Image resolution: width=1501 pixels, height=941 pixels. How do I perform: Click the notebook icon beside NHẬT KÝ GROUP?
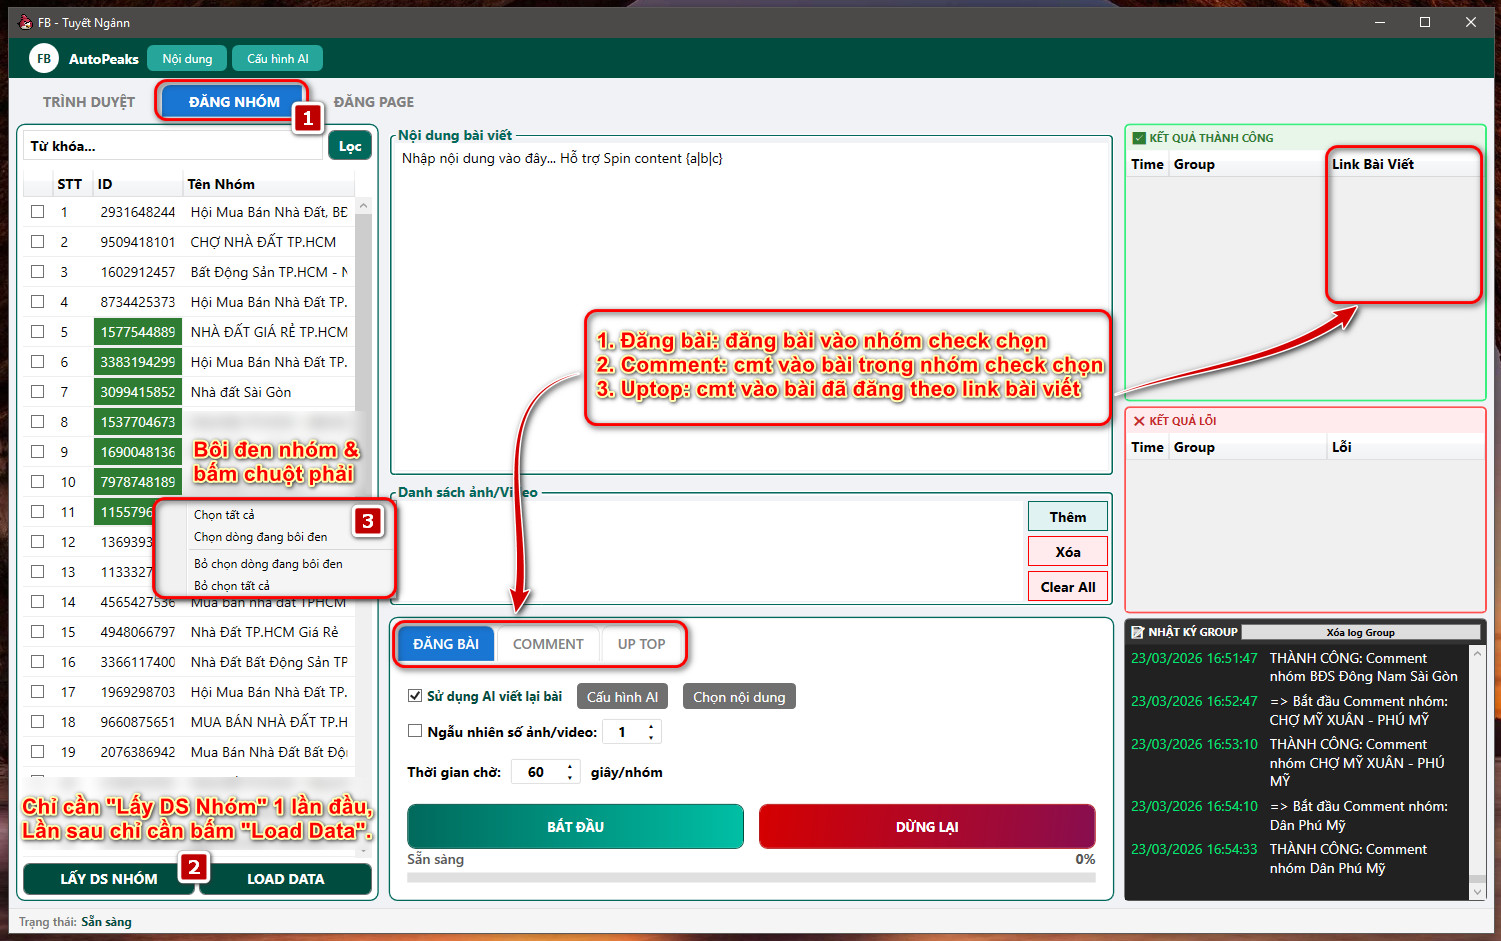1137,632
